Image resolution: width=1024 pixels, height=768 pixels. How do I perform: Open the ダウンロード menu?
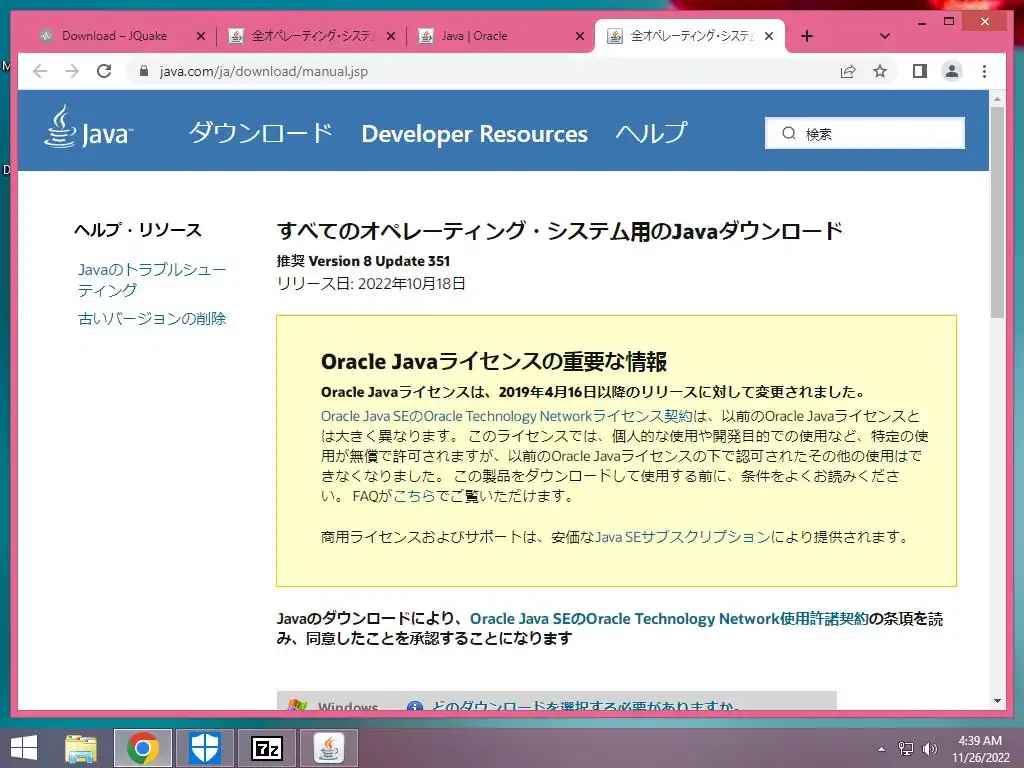coord(261,133)
